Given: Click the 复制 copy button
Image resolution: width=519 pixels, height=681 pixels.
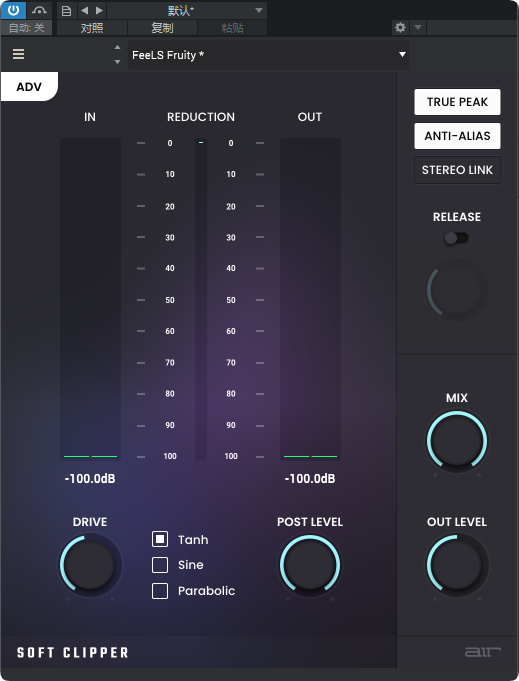Looking at the screenshot, I should coord(162,28).
